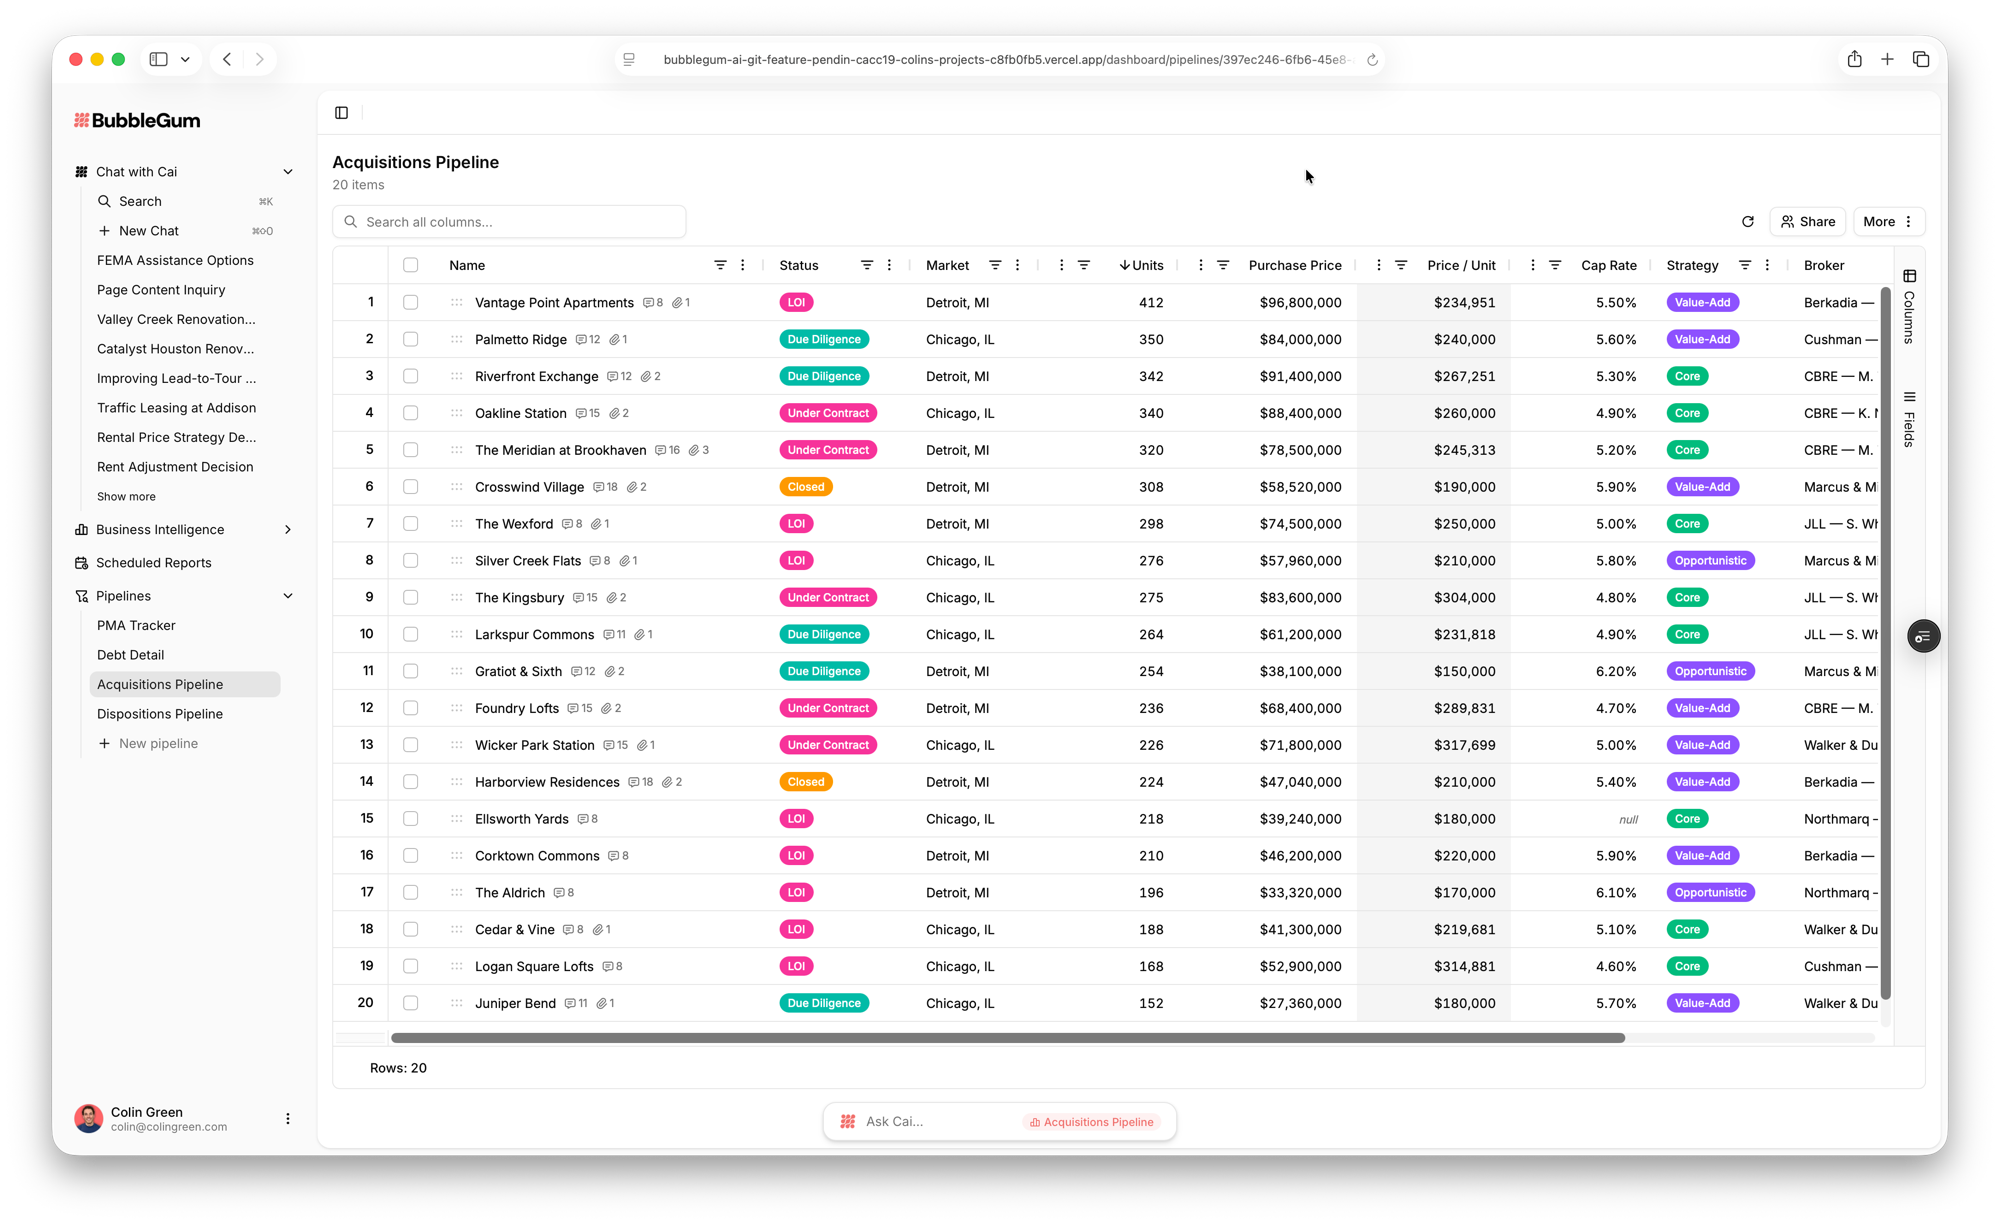This screenshot has height=1224, width=2000.
Task: Click the browser share icon
Action: (1855, 59)
